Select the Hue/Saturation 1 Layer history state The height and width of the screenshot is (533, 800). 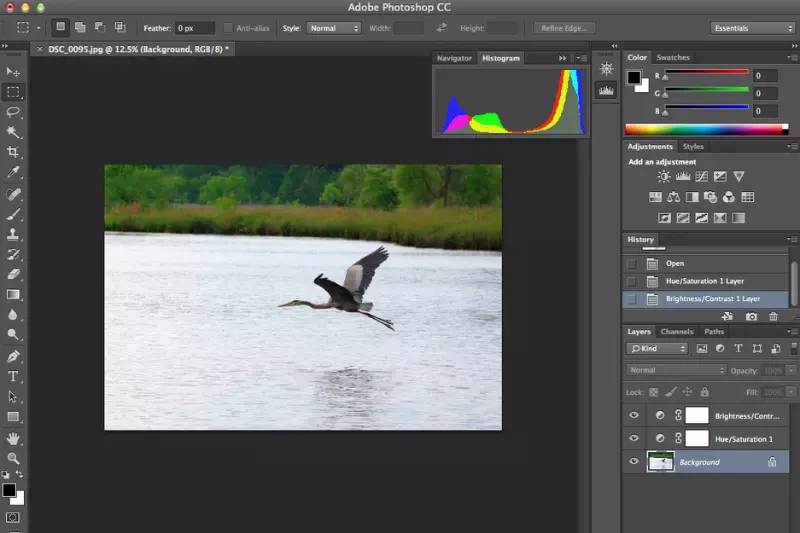point(706,282)
